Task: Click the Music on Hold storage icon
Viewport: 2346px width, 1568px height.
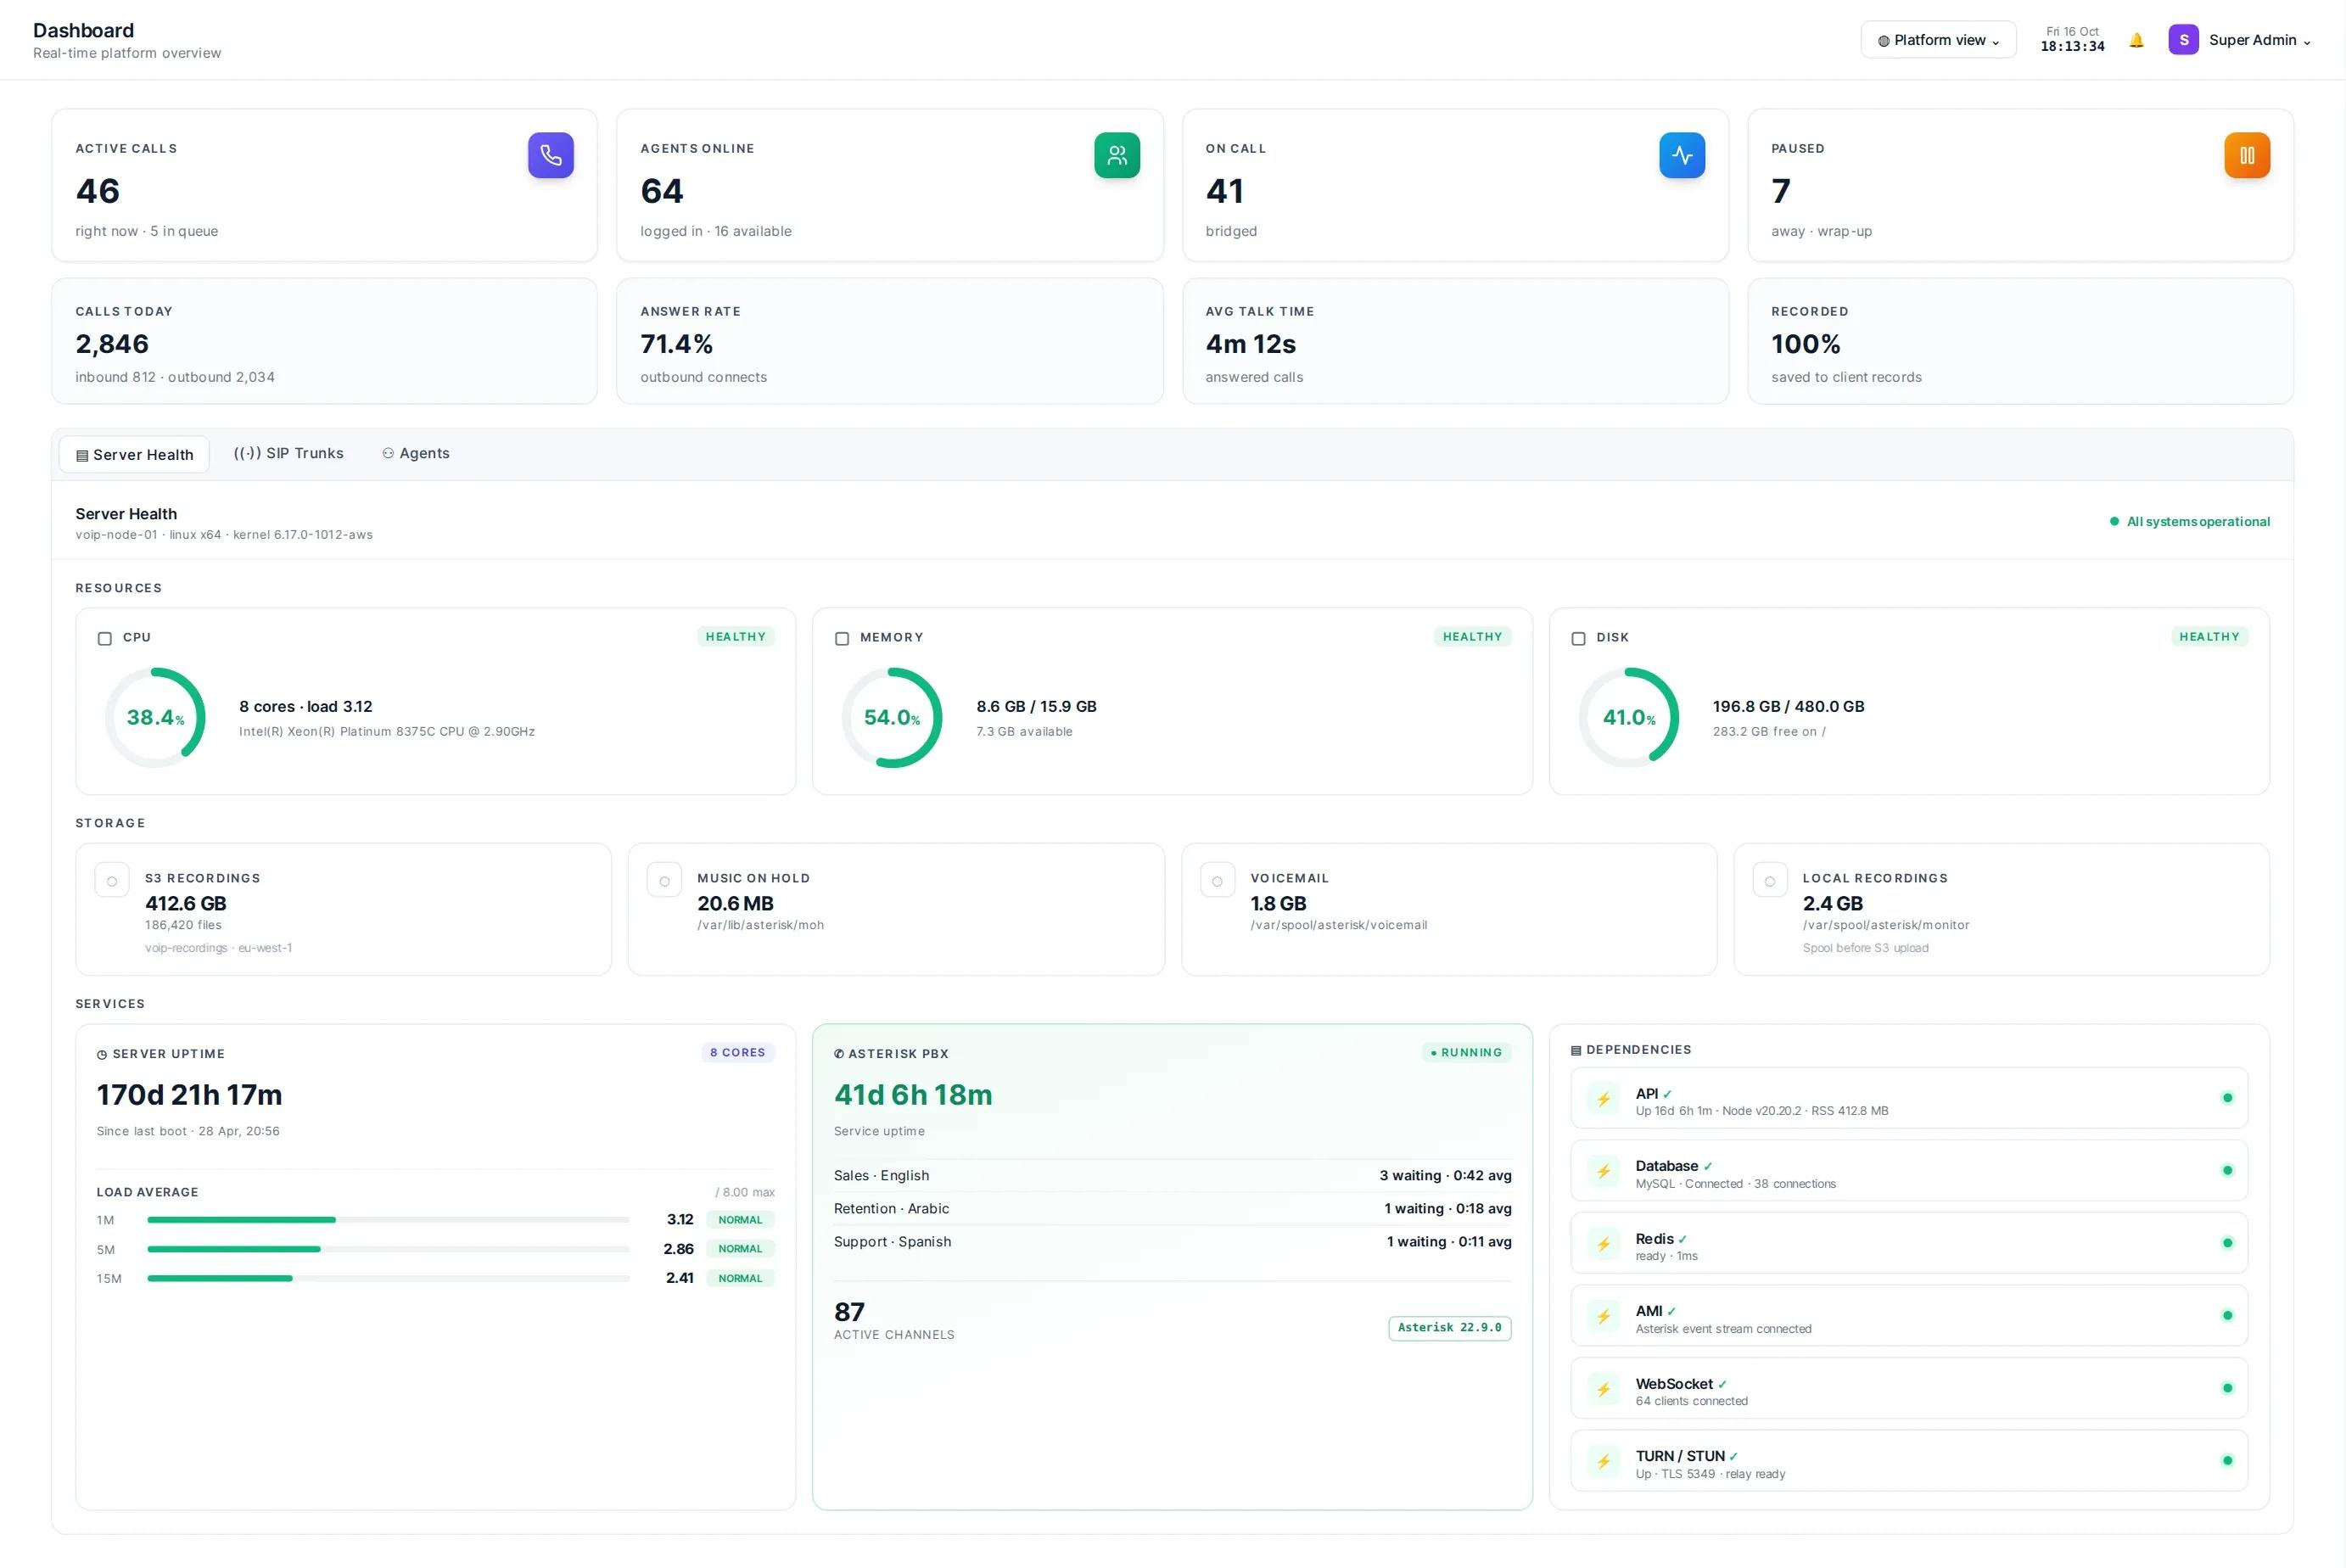Action: [664, 881]
